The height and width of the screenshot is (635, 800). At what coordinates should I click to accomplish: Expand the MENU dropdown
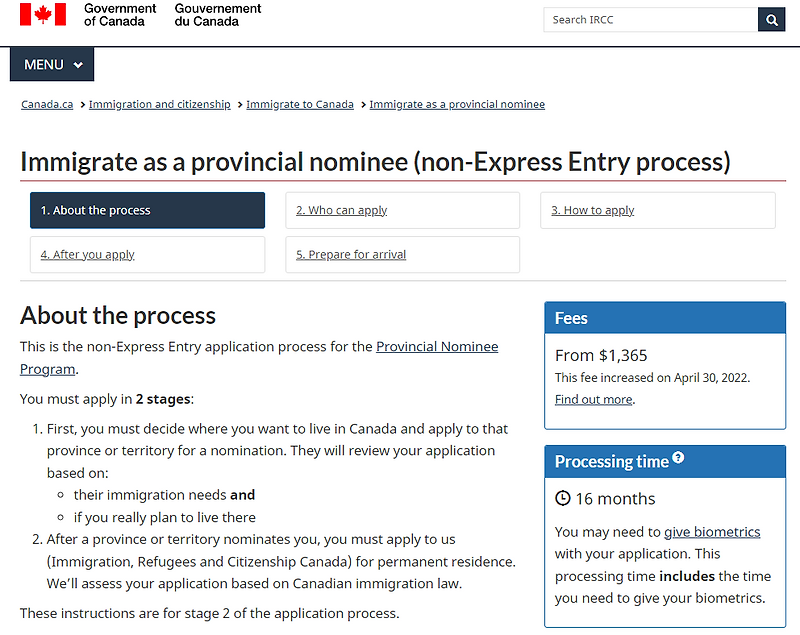[52, 64]
